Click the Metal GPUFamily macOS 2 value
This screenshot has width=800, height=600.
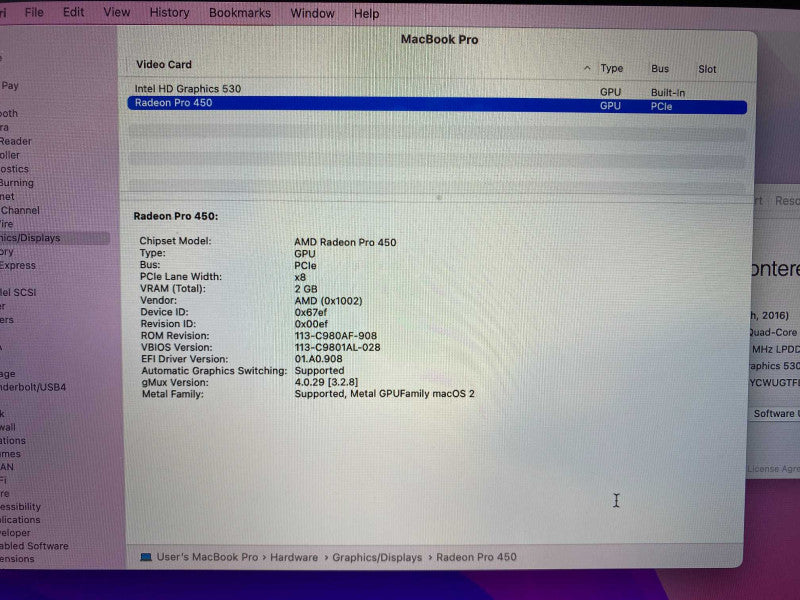pyautogui.click(x=384, y=394)
